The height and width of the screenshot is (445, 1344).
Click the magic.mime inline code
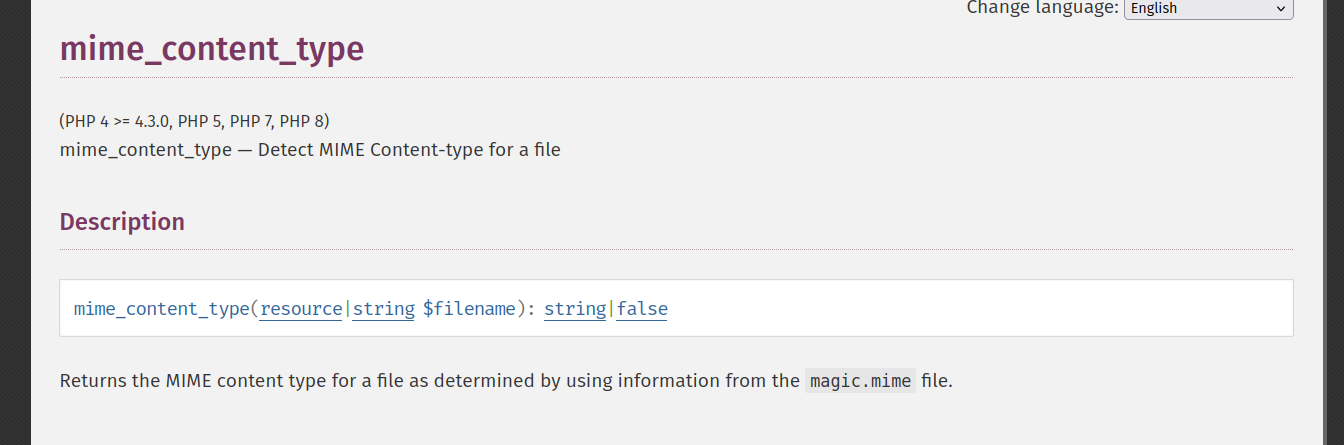point(860,381)
